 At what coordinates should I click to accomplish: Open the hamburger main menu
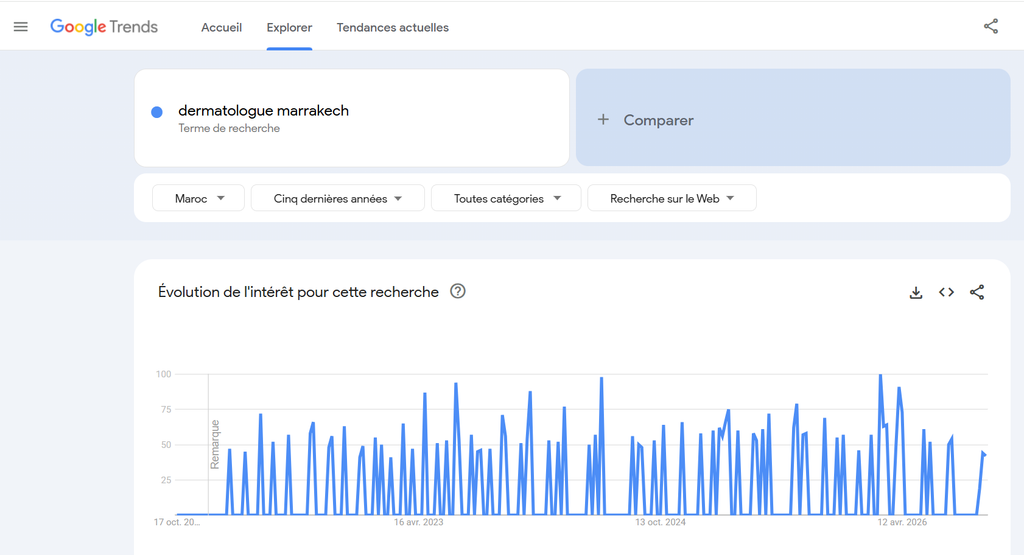click(x=21, y=27)
